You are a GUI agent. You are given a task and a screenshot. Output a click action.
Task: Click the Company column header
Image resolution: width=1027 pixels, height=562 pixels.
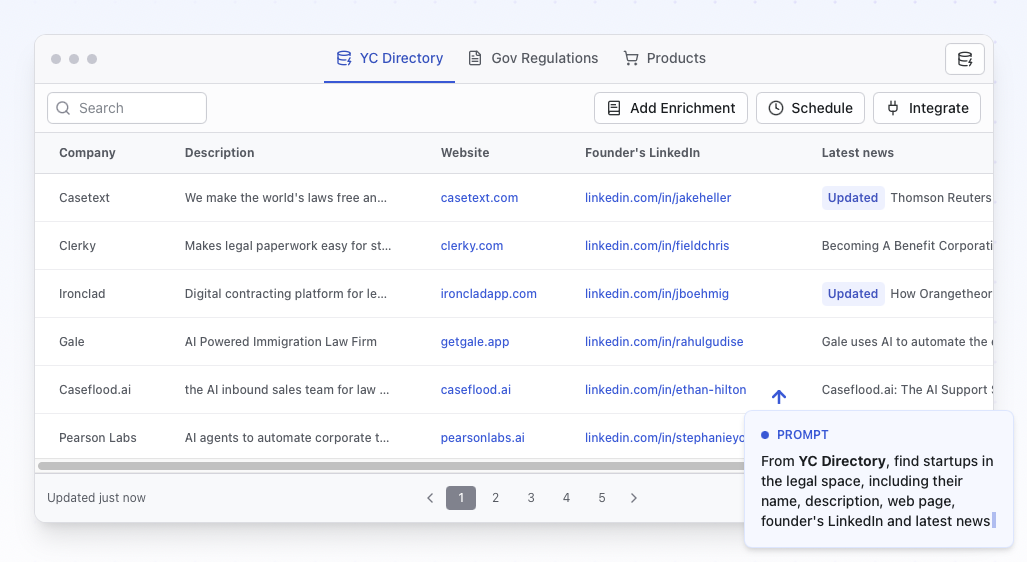(87, 153)
